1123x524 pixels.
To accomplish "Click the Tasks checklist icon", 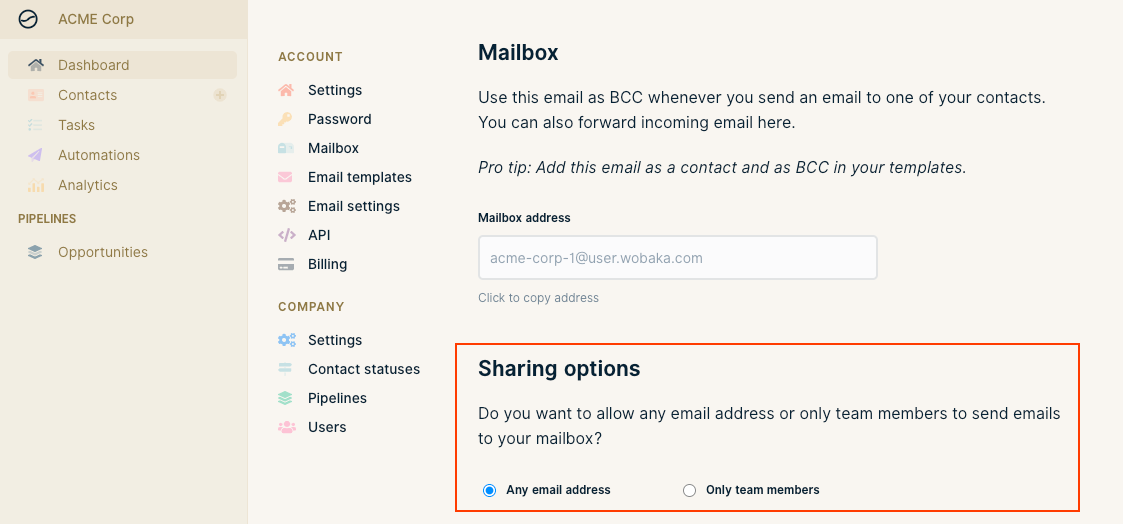I will point(35,125).
